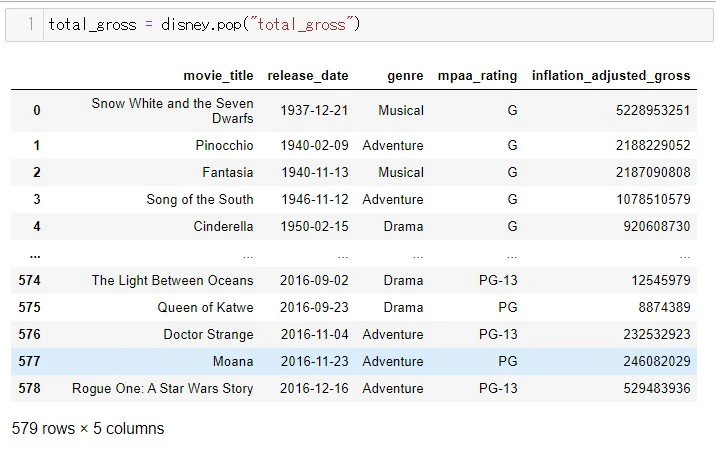This screenshot has width=716, height=450.
Task: Select the Pinocchio title cell
Action: pyautogui.click(x=224, y=145)
